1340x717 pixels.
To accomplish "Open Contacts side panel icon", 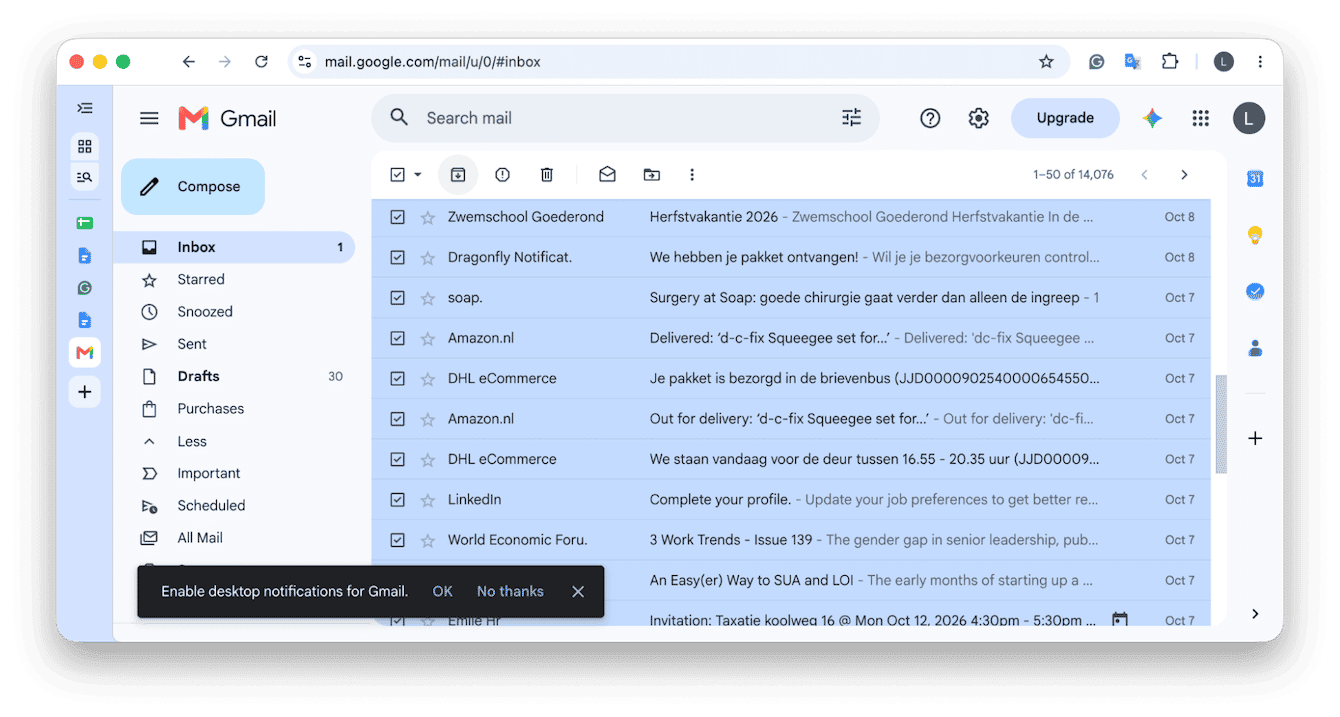I will [x=1255, y=348].
